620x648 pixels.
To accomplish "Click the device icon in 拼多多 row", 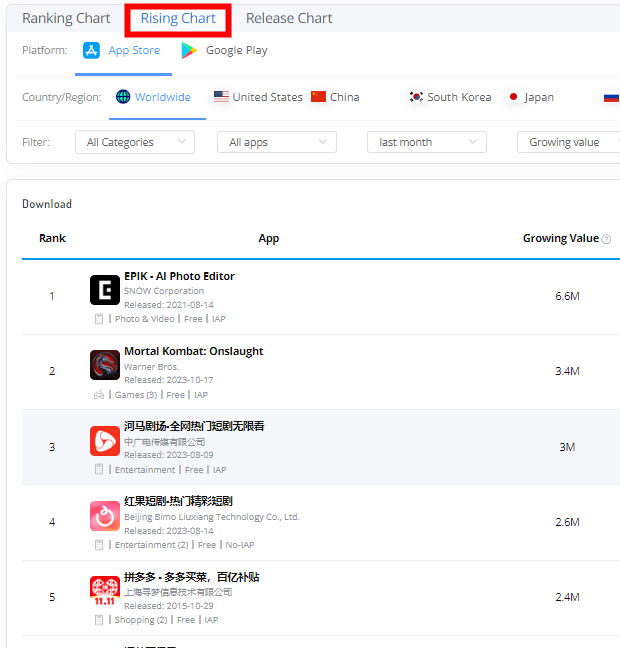I will tap(99, 620).
